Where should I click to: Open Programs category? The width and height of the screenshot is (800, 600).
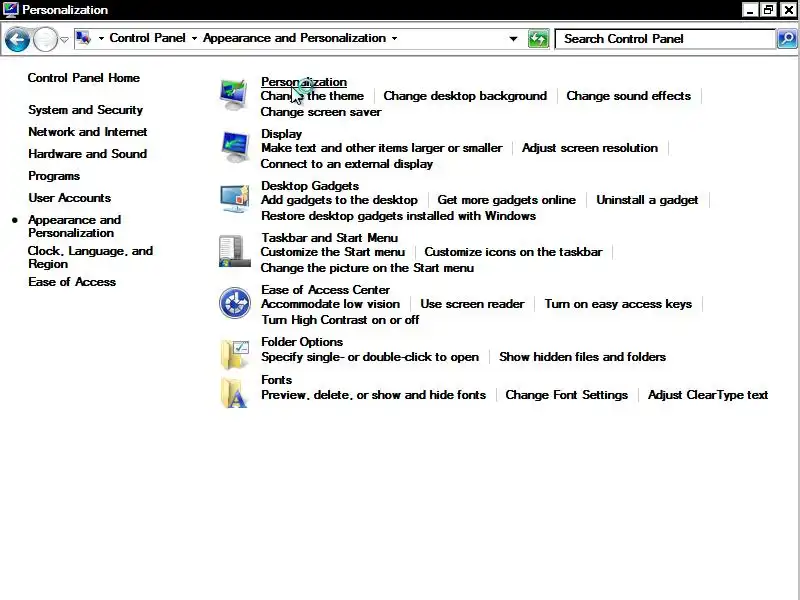[54, 176]
